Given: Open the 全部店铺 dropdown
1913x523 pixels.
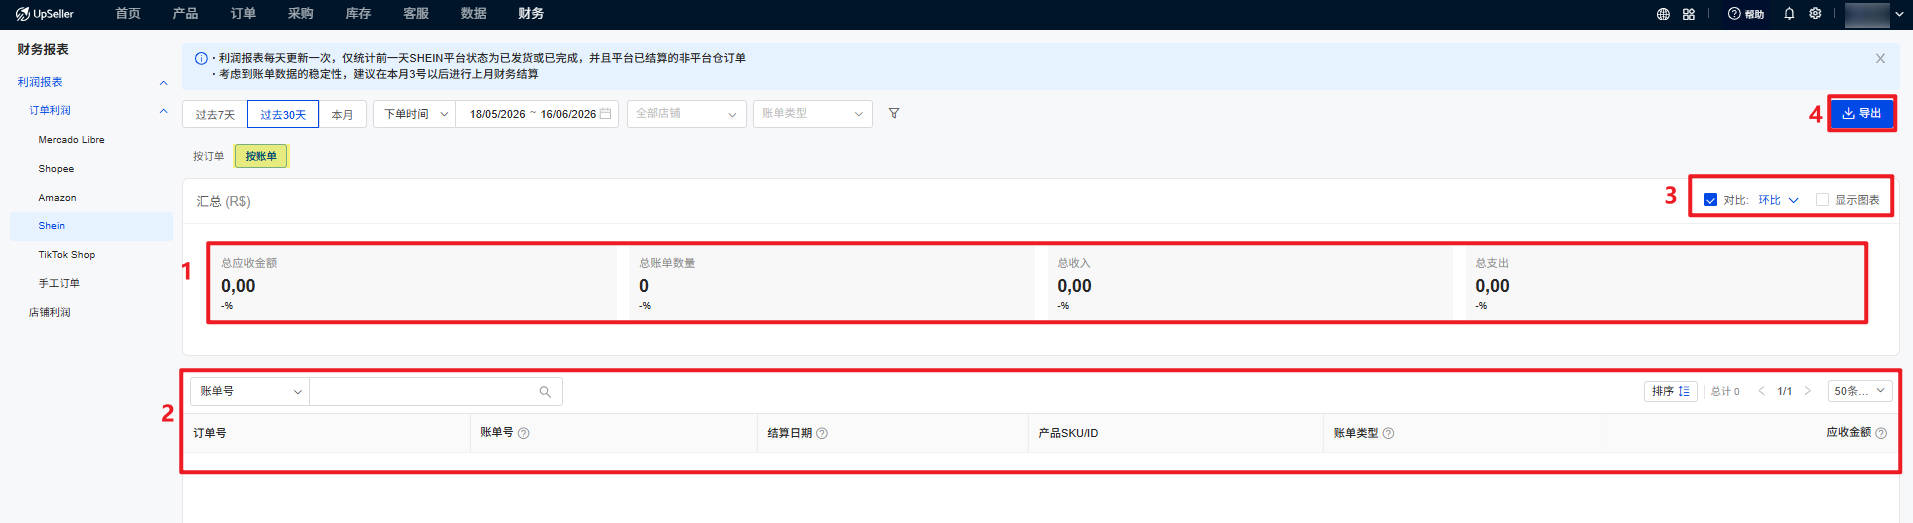Looking at the screenshot, I should (x=687, y=114).
